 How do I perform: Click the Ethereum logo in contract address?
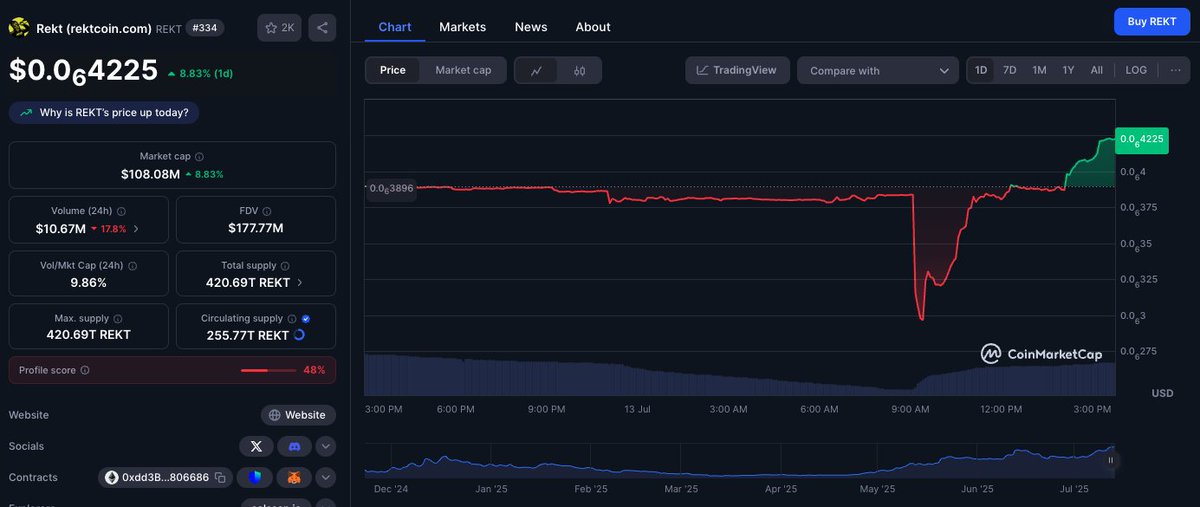pyautogui.click(x=112, y=478)
